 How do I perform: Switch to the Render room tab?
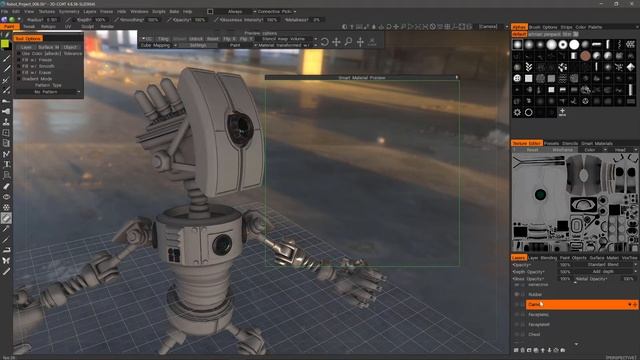click(107, 27)
